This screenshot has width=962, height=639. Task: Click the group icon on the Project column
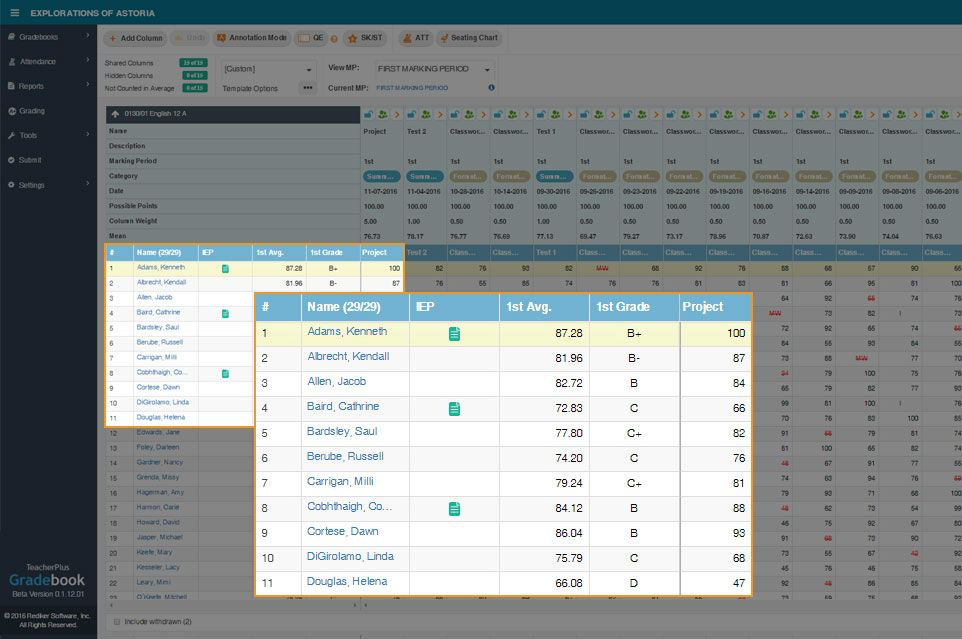point(383,115)
